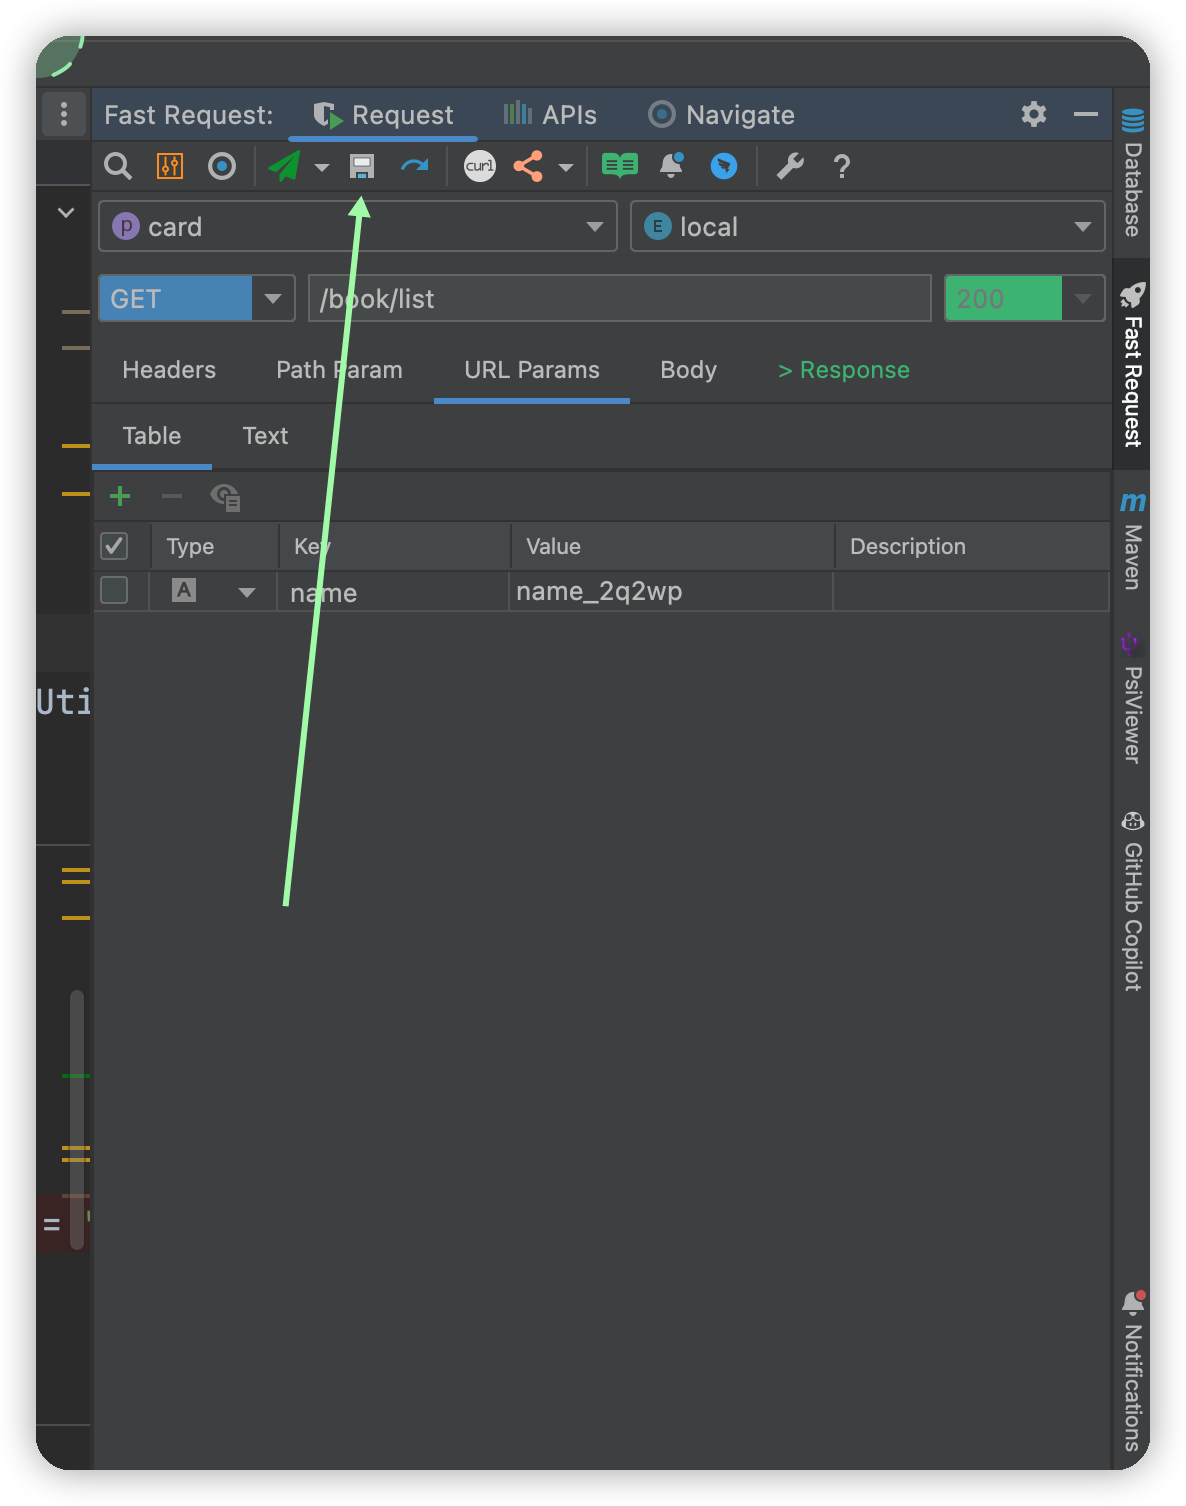Click the 'name_2q2wp' value cell
Image resolution: width=1186 pixels, height=1506 pixels.
click(671, 592)
